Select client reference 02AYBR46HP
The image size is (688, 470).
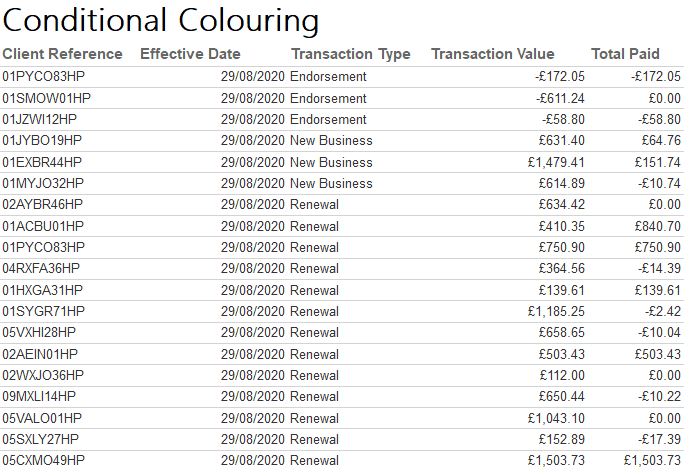[x=43, y=204]
